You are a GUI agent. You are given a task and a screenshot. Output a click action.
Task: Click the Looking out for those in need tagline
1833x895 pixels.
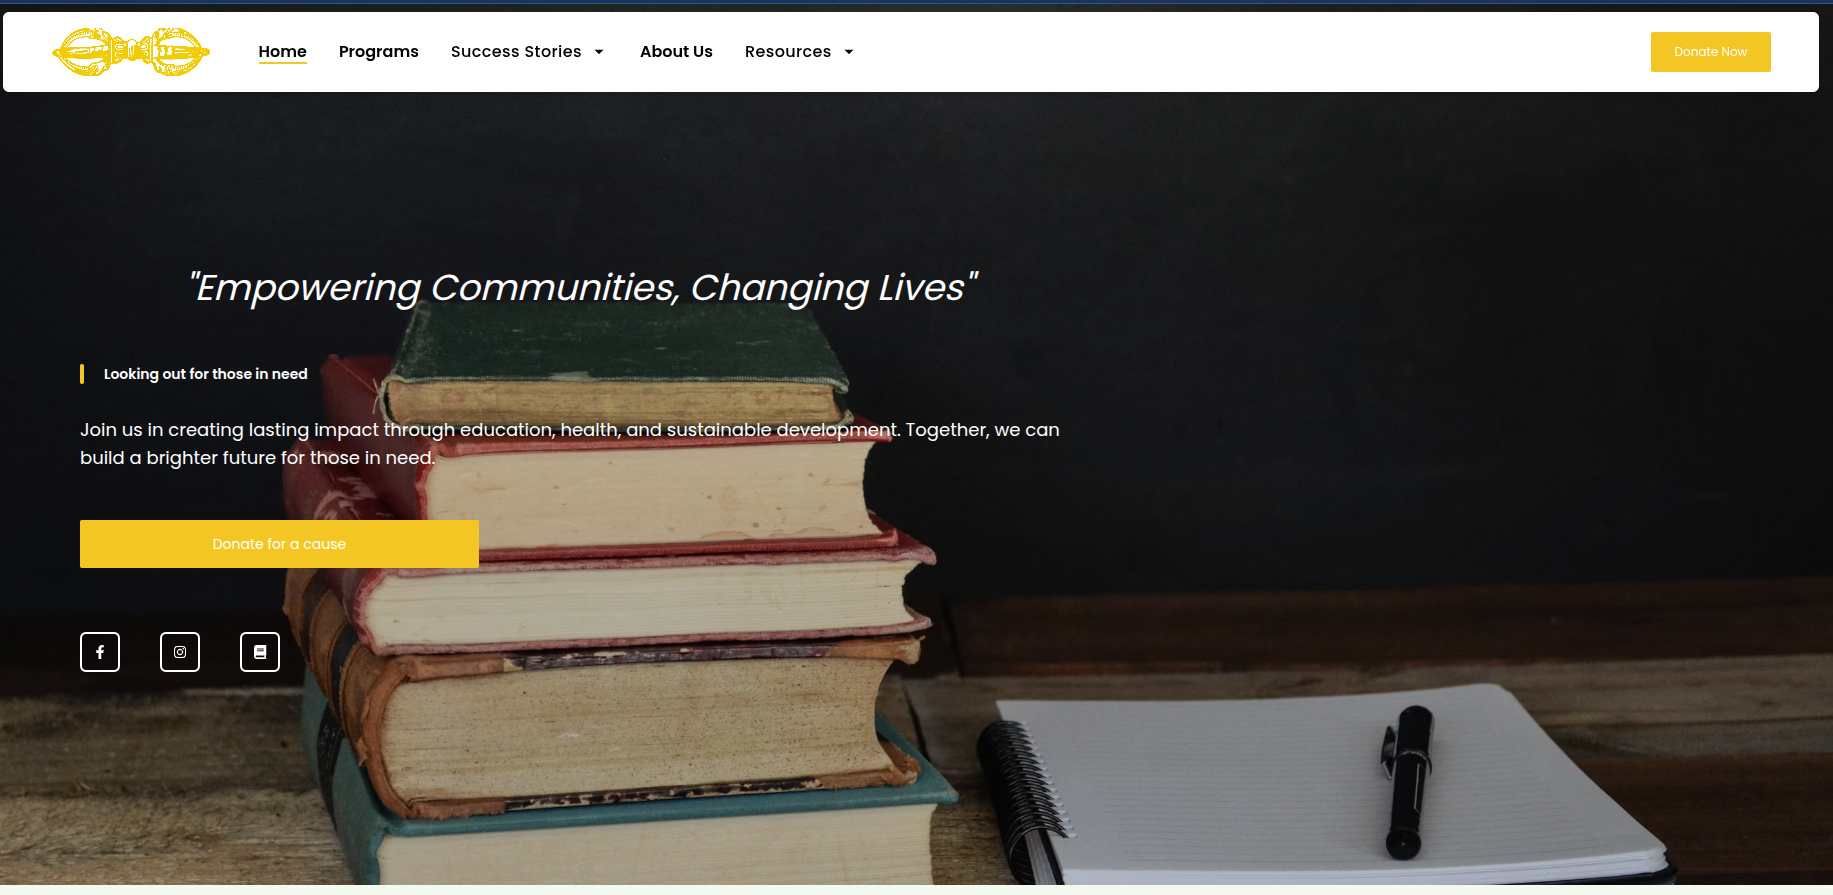pyautogui.click(x=205, y=374)
